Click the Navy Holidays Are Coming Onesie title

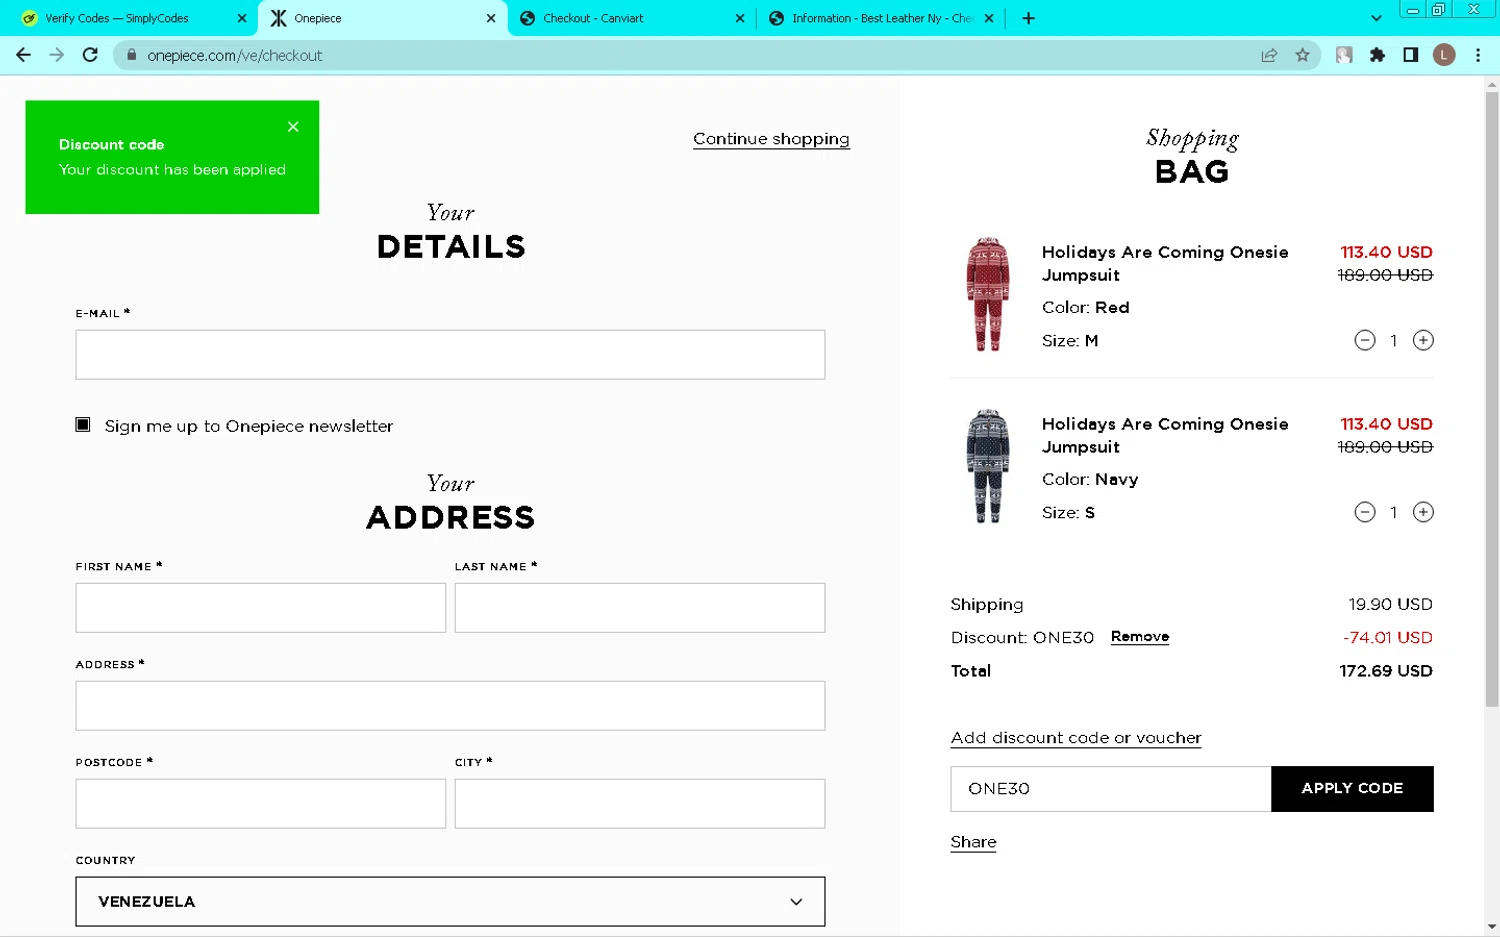coord(1165,436)
